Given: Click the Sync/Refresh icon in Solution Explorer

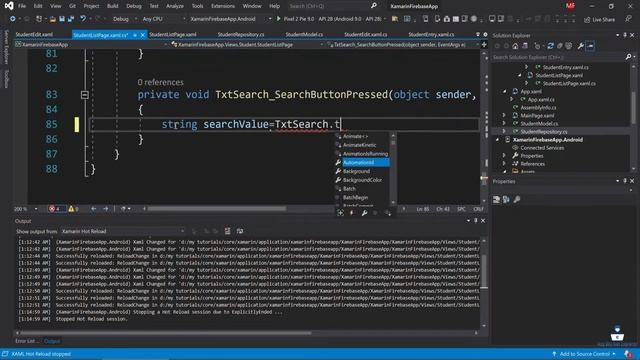Looking at the screenshot, I should click(551, 46).
